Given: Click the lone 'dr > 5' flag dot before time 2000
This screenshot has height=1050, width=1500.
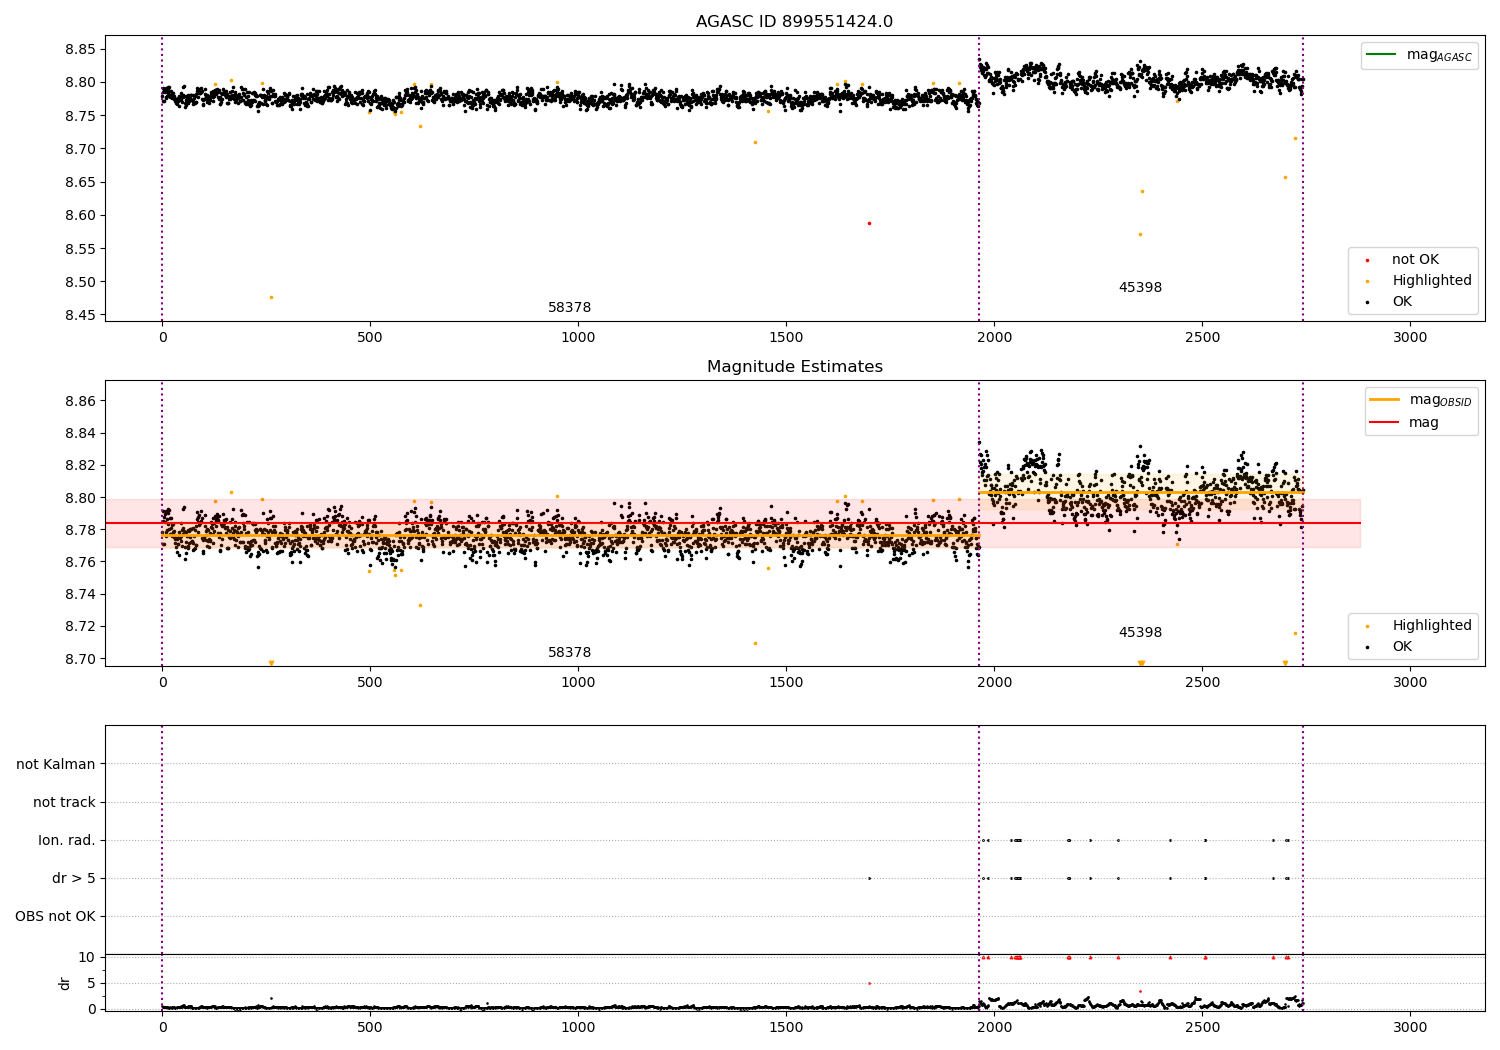Looking at the screenshot, I should point(869,878).
